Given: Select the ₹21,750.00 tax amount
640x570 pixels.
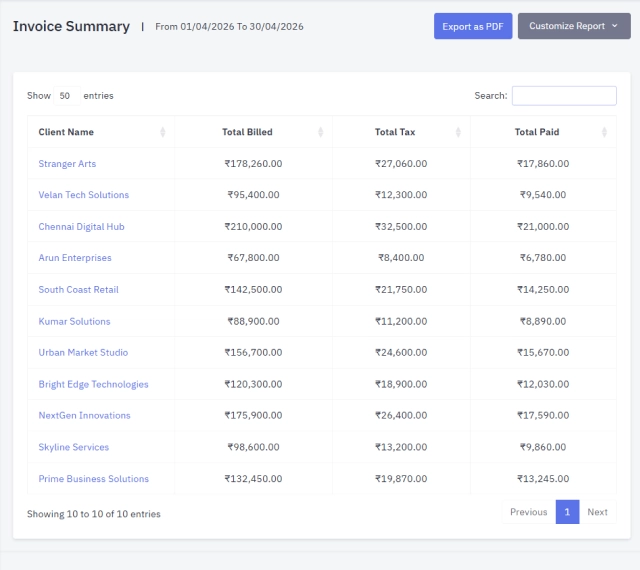Looking at the screenshot, I should point(401,289).
